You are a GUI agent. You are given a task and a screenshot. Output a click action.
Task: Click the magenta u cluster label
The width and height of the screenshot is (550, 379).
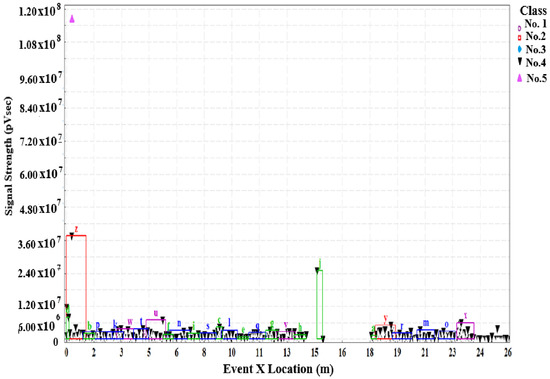point(156,313)
